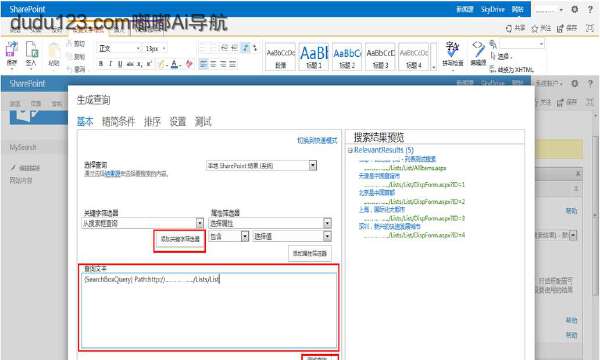Click inside the Query text box
600x360 pixels.
(x=209, y=310)
